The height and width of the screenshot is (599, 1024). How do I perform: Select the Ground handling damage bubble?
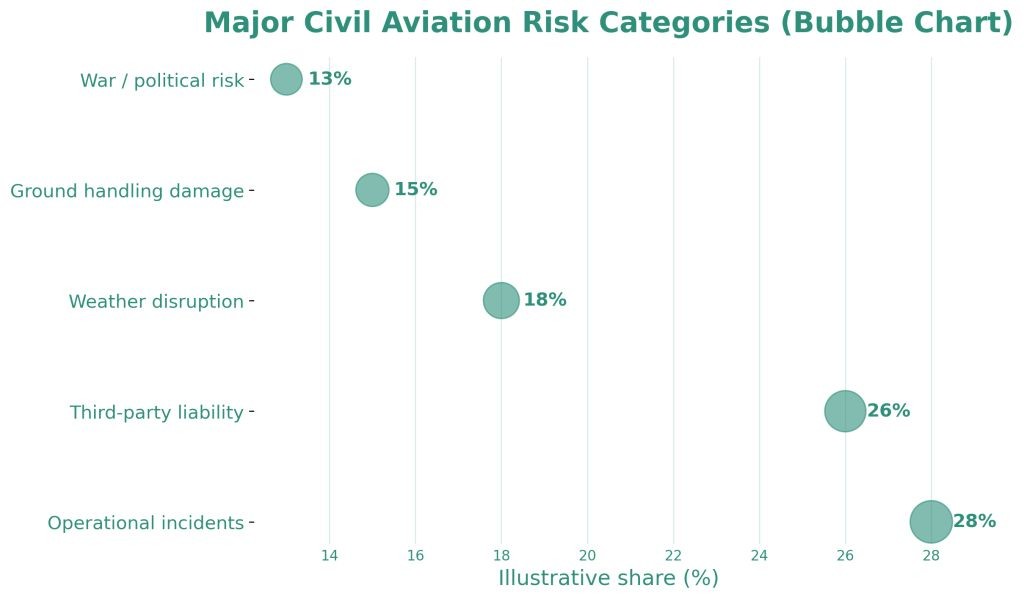click(x=372, y=190)
